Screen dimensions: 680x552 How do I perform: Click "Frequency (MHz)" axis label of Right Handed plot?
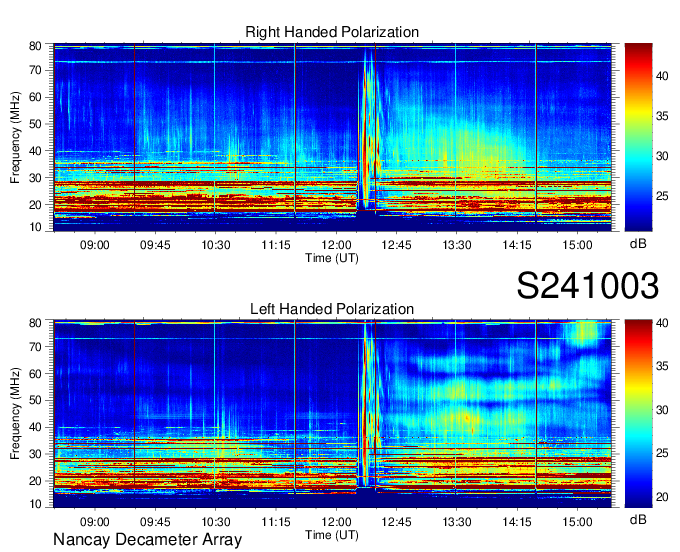coord(15,137)
